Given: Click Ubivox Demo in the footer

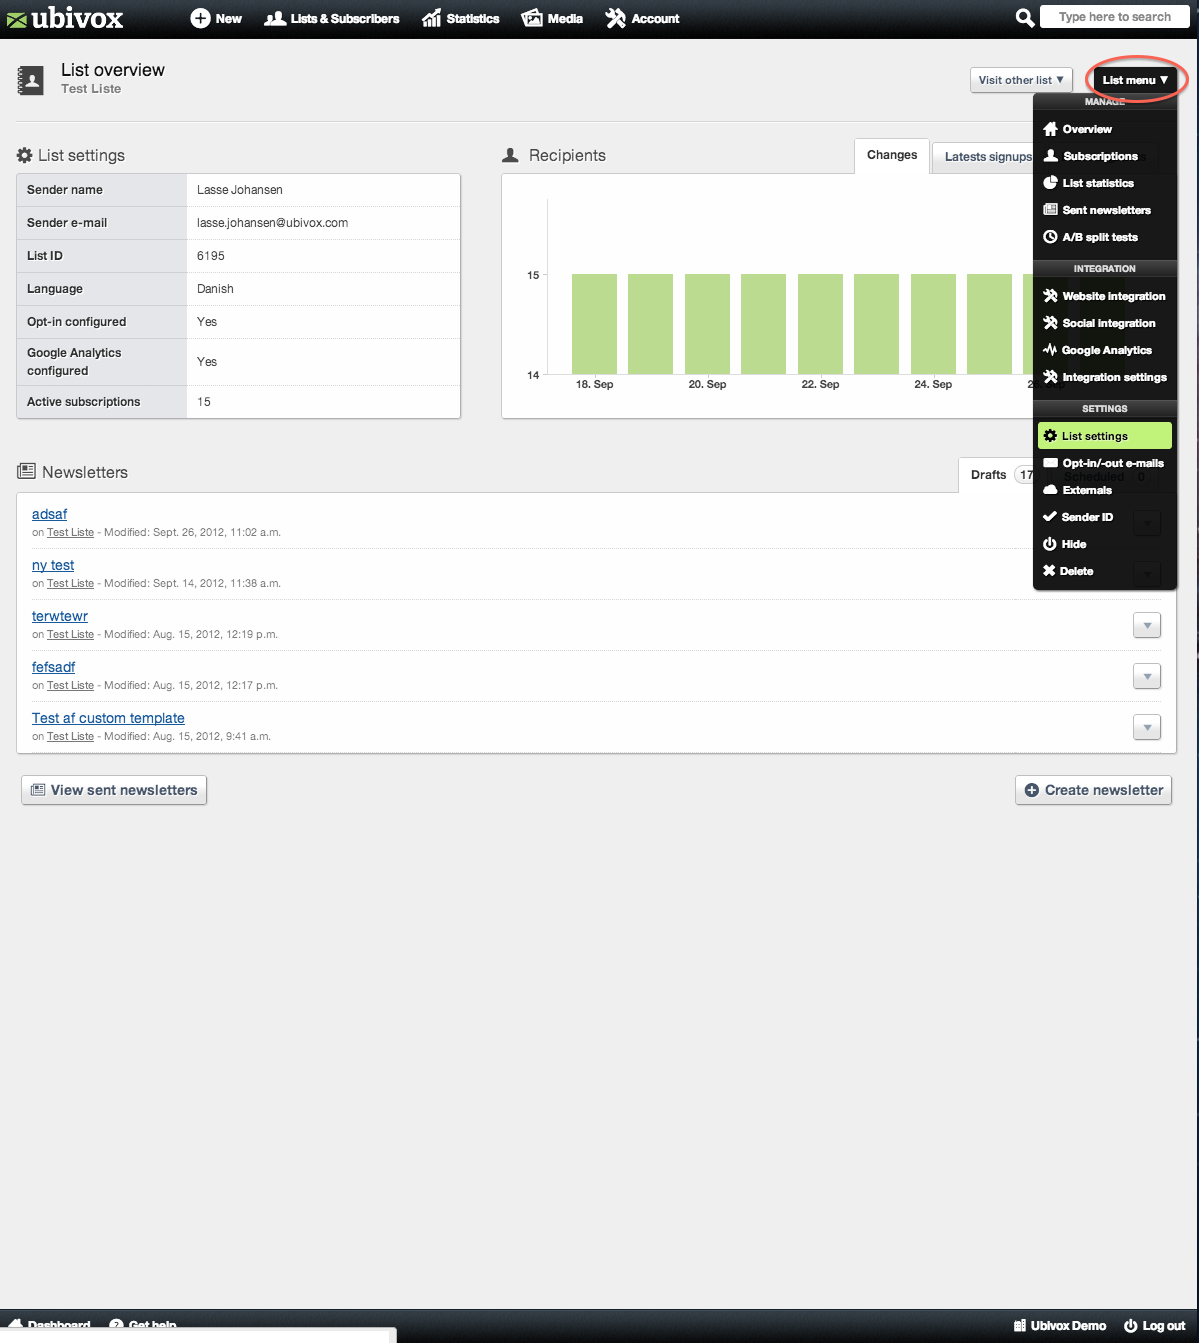Looking at the screenshot, I should coord(1060,1326).
